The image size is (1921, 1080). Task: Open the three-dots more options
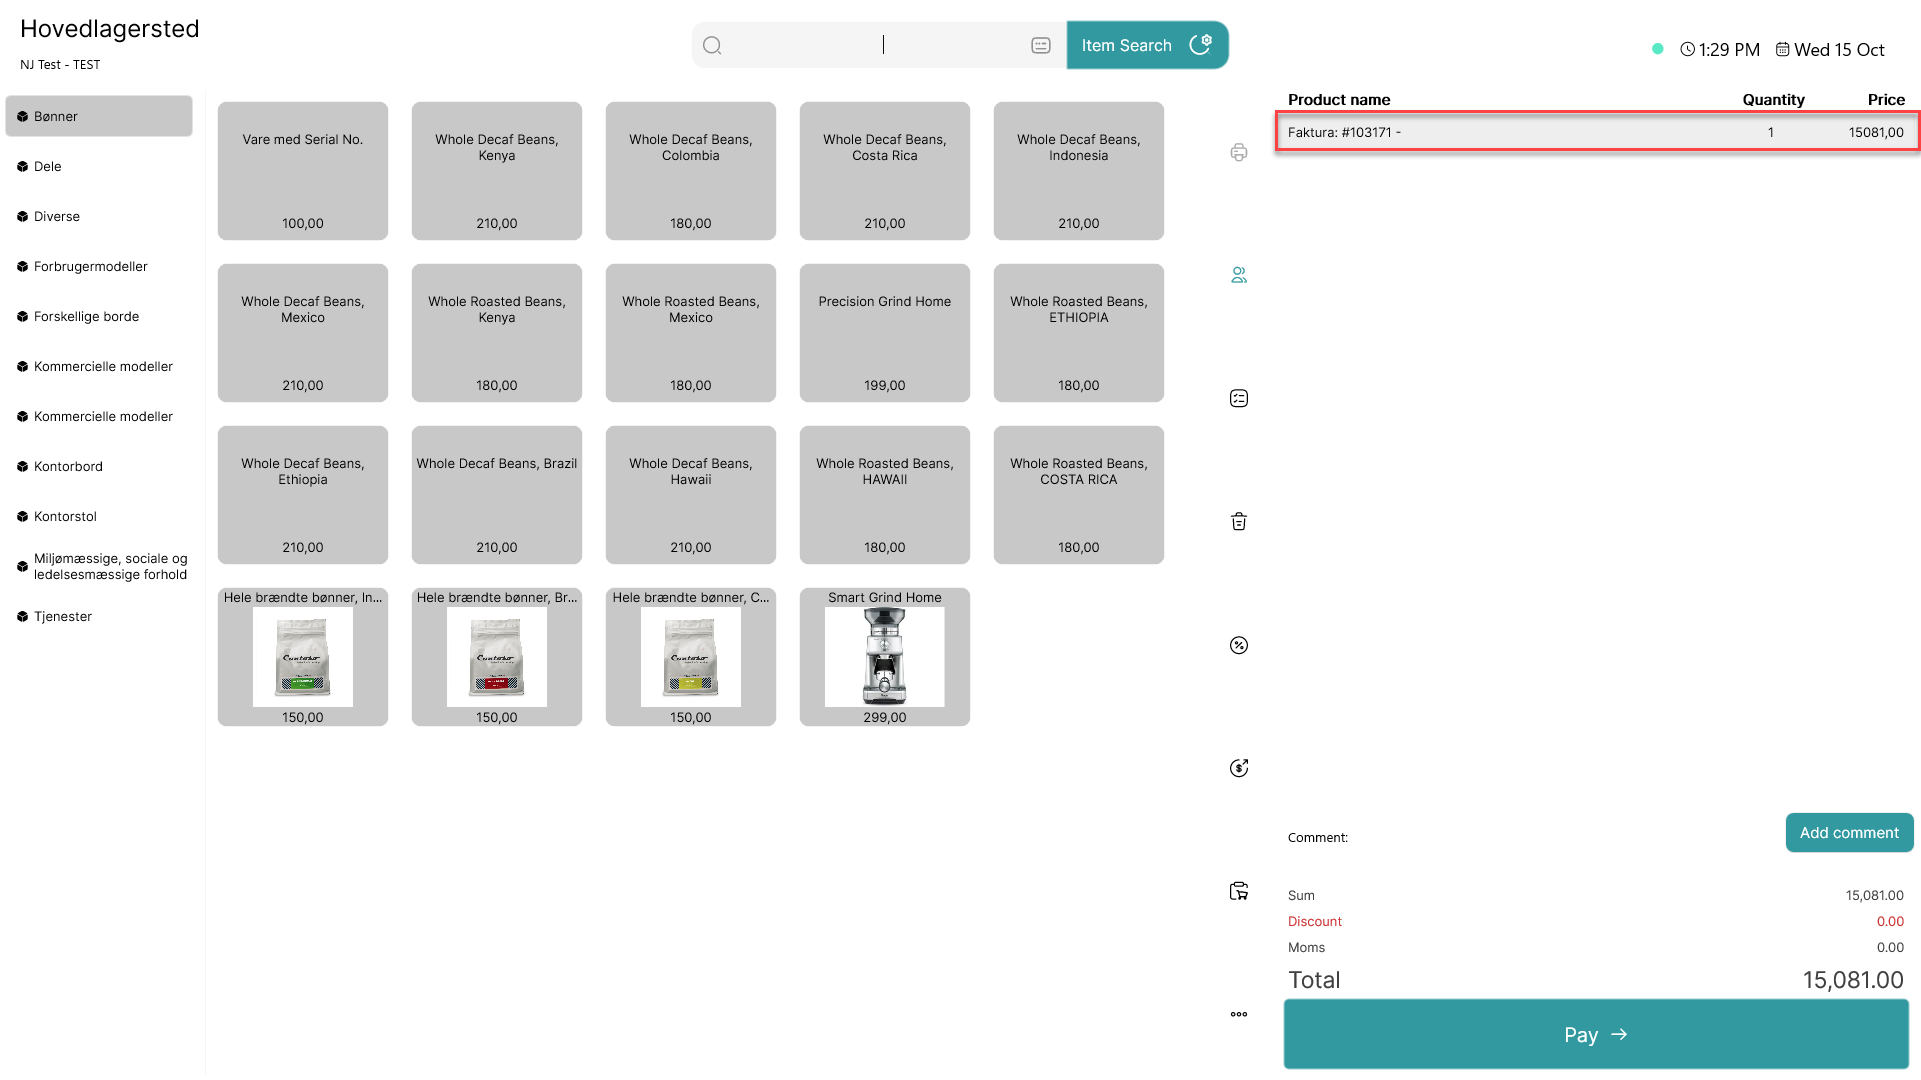1239,1014
